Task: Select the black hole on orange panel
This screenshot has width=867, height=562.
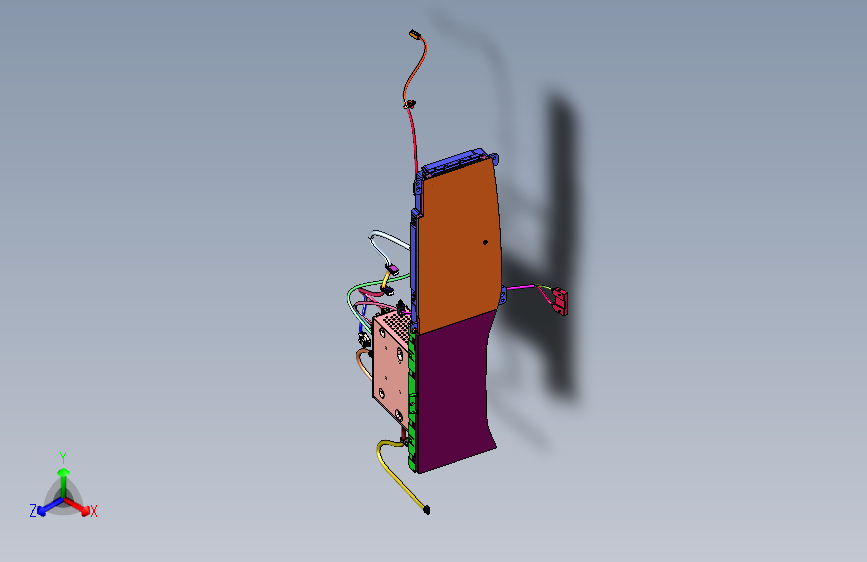Action: point(485,242)
